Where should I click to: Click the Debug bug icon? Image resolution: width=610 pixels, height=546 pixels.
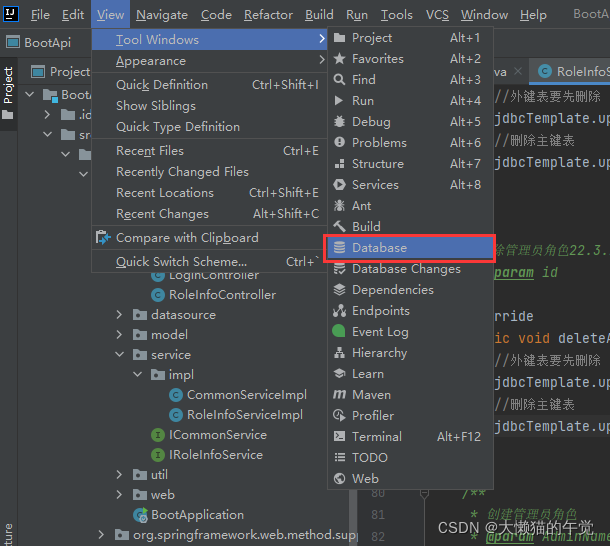click(339, 122)
